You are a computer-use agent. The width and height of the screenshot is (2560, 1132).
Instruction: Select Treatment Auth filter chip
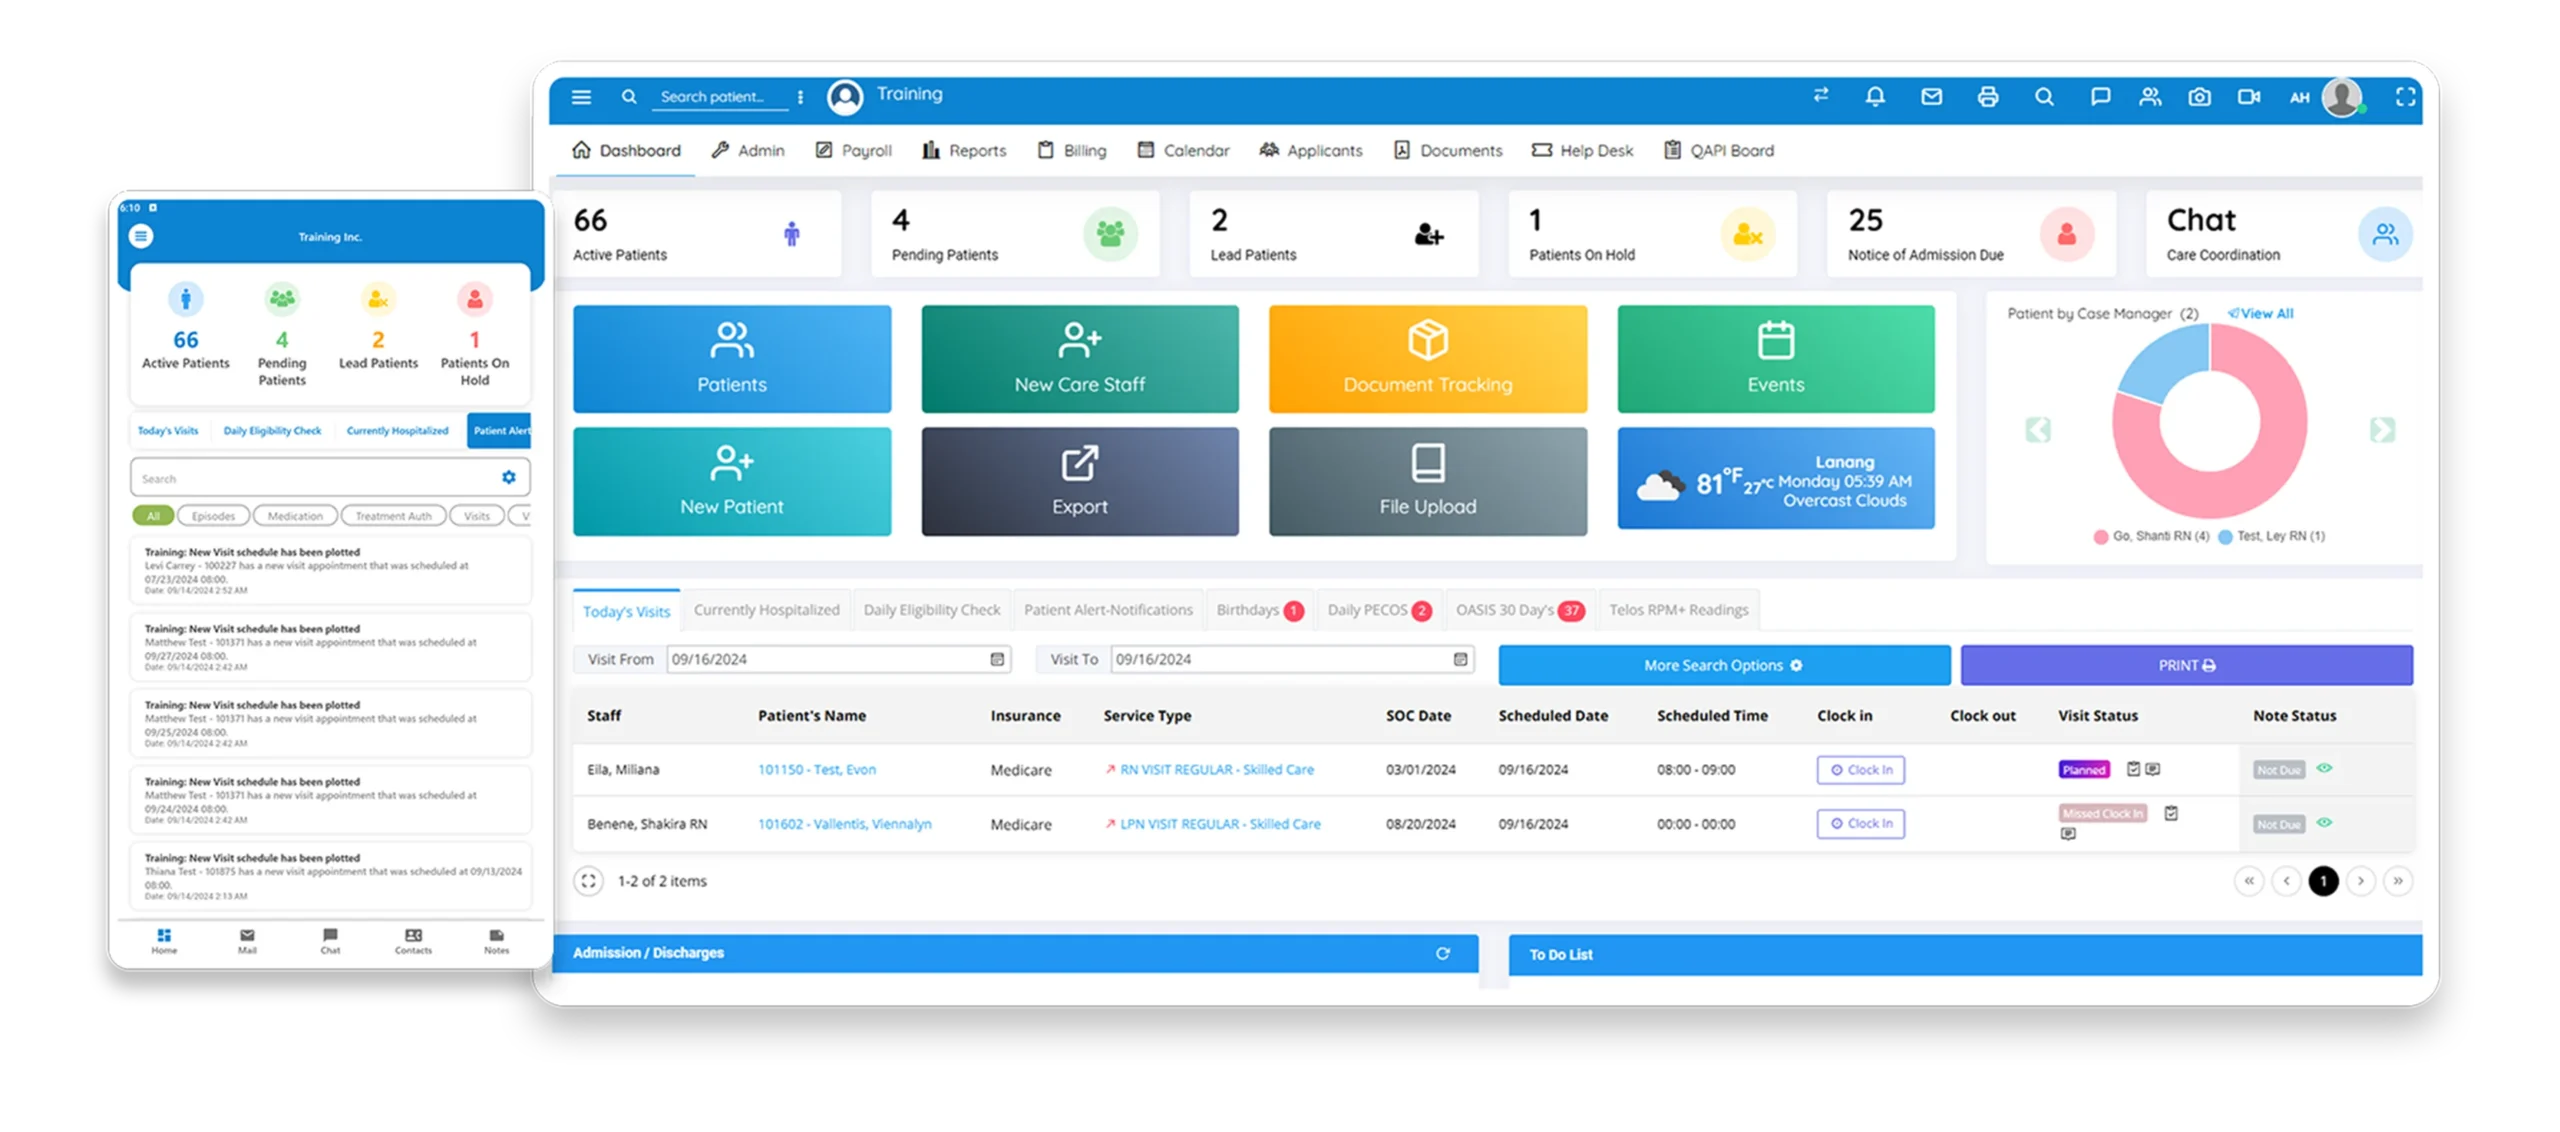393,516
